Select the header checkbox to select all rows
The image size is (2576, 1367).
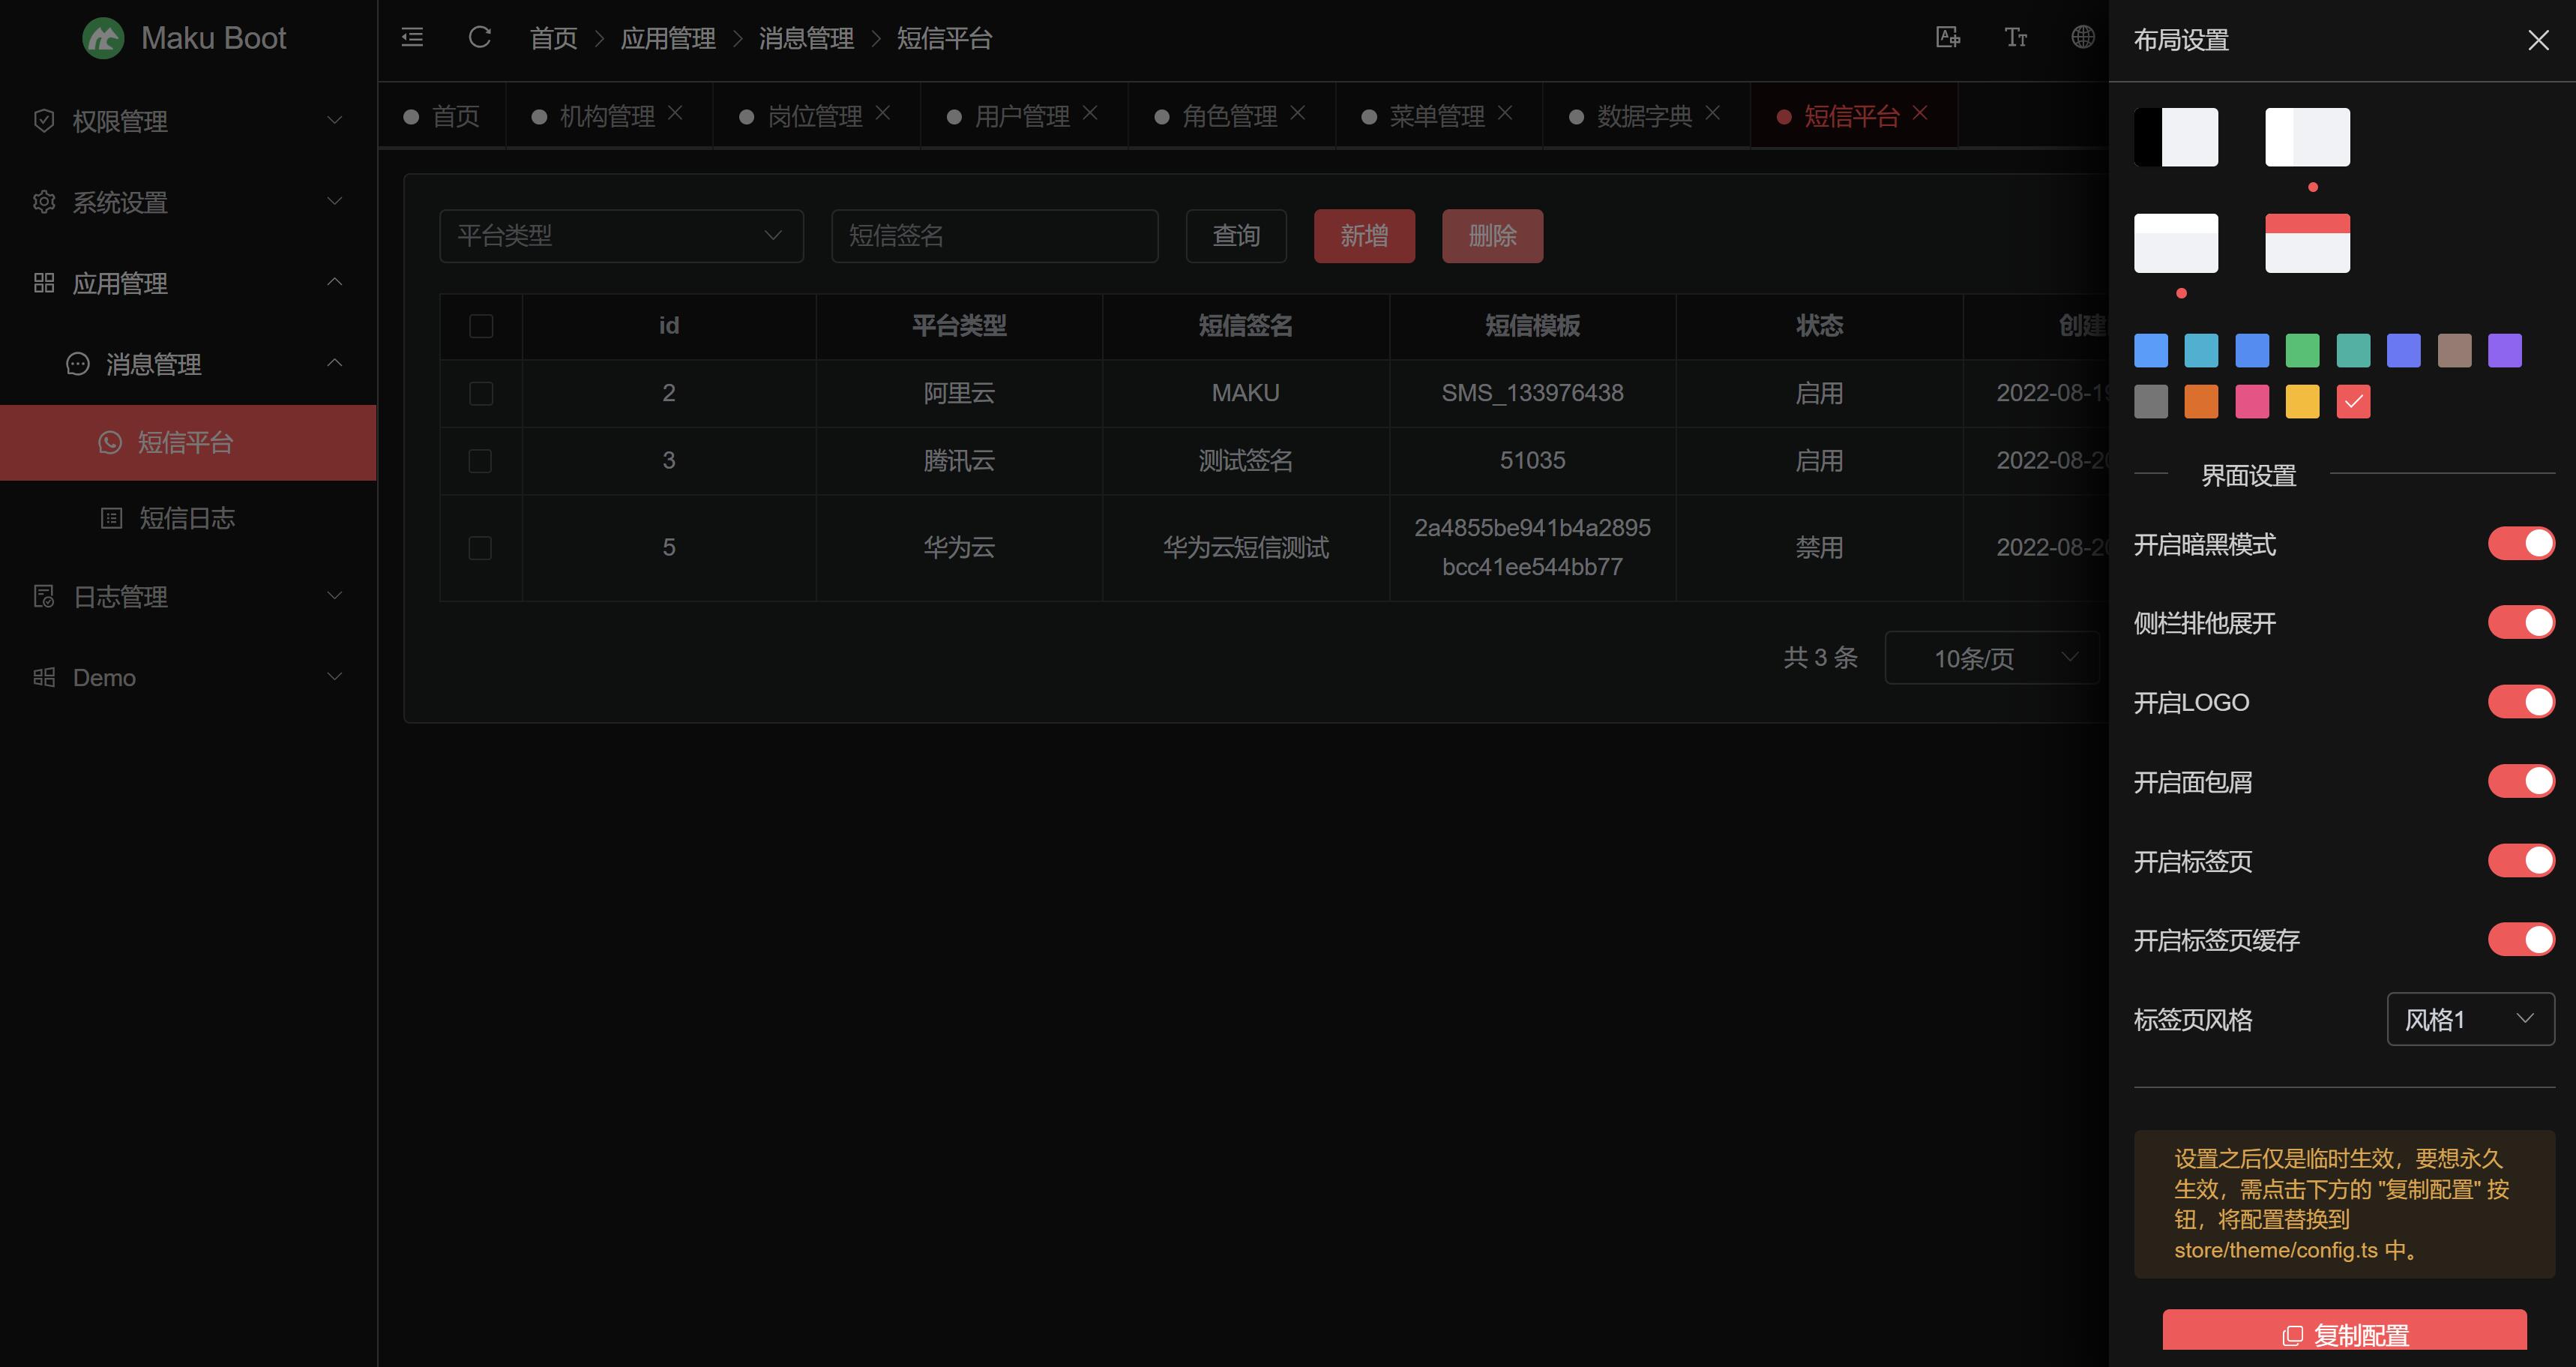click(x=481, y=326)
